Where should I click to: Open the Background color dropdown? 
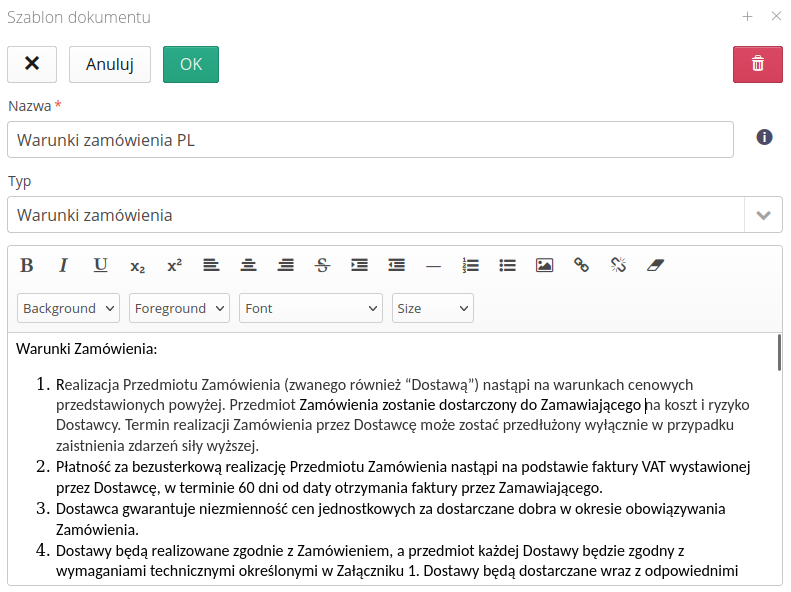(68, 308)
